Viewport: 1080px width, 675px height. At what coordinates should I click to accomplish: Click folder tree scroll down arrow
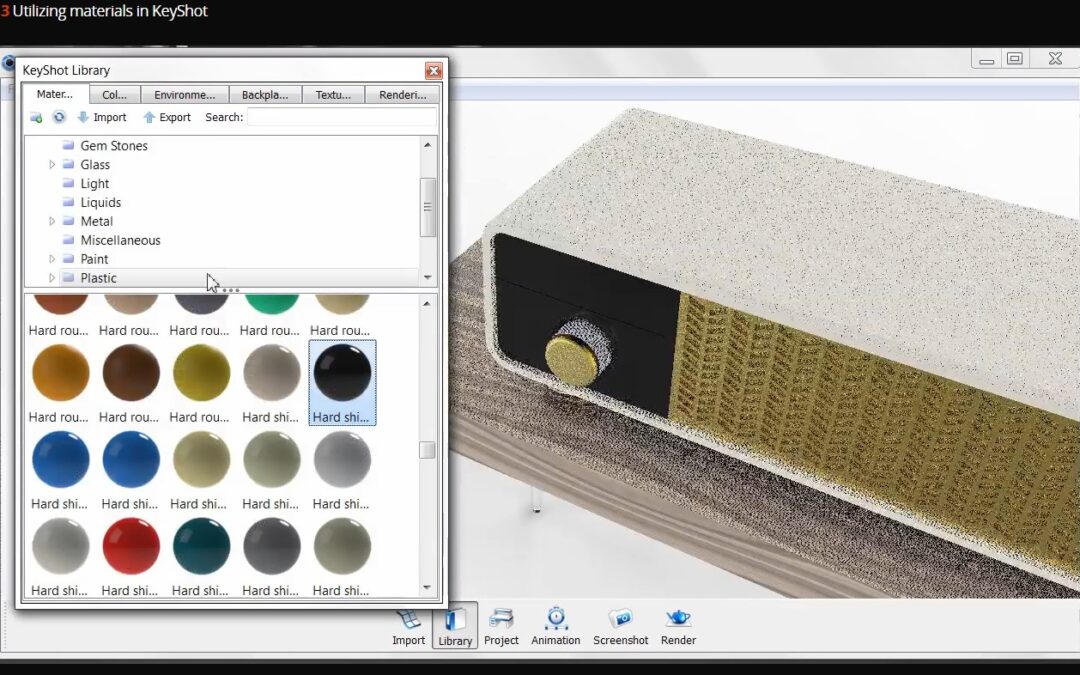click(x=428, y=278)
